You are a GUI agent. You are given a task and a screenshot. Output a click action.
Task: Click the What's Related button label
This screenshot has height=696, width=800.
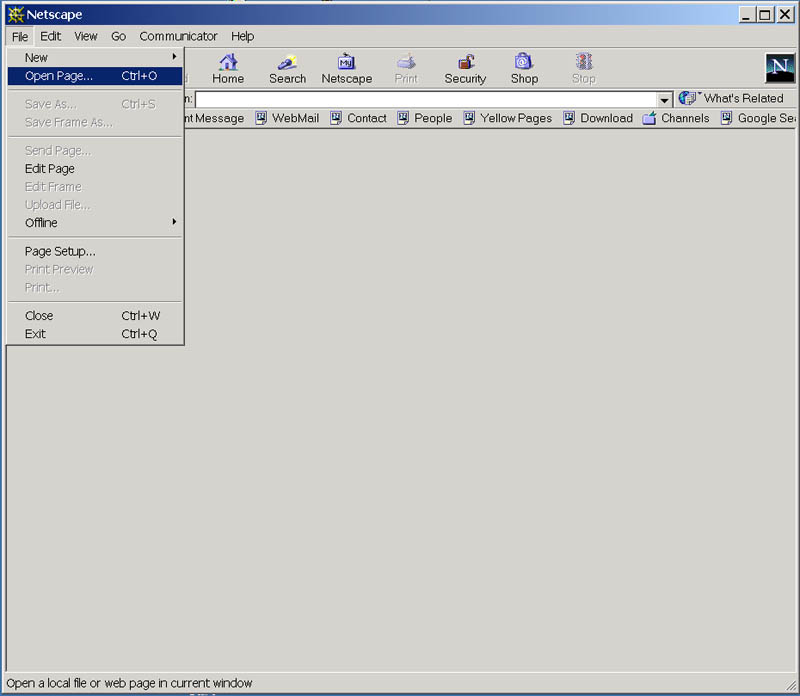743,98
